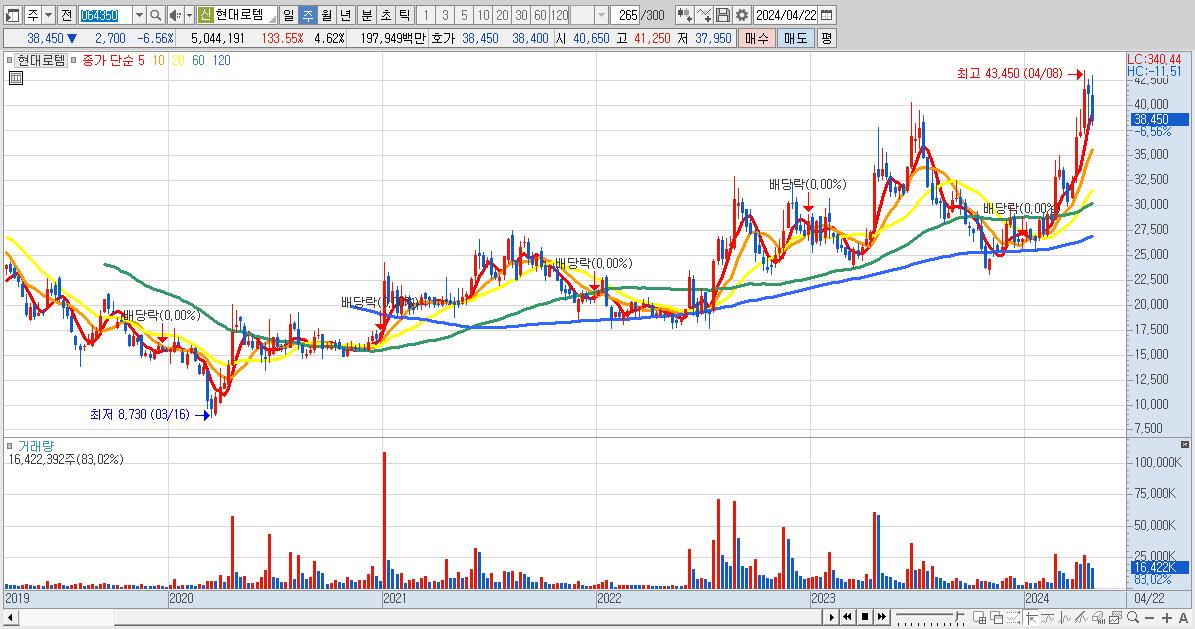Click the dotted range-select chart icon
The height and width of the screenshot is (629, 1195).
[1014, 617]
